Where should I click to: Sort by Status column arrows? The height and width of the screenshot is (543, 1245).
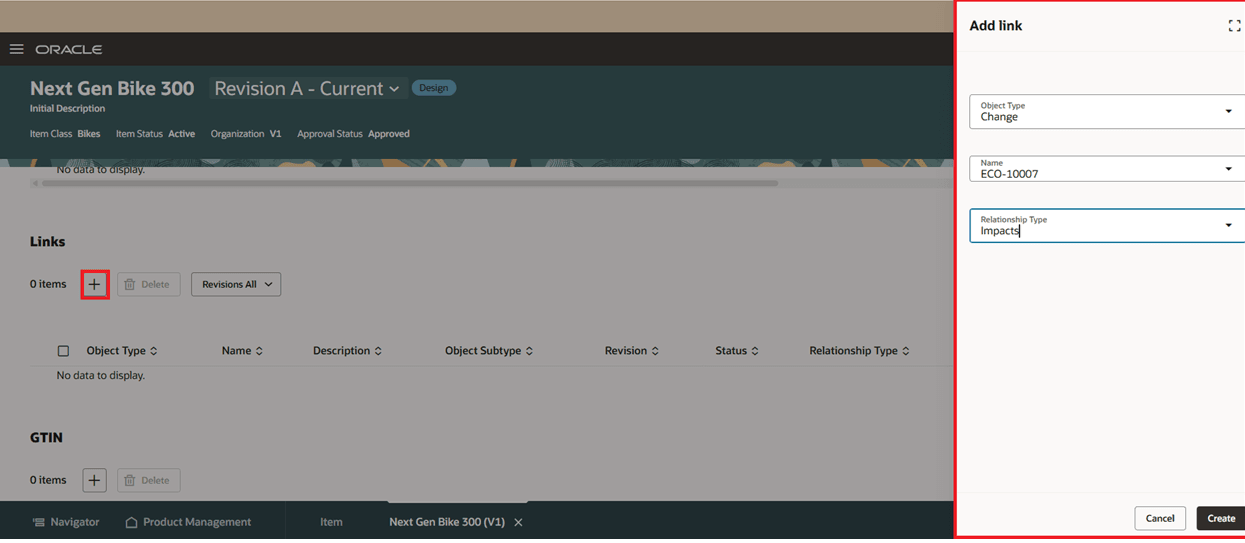click(755, 351)
